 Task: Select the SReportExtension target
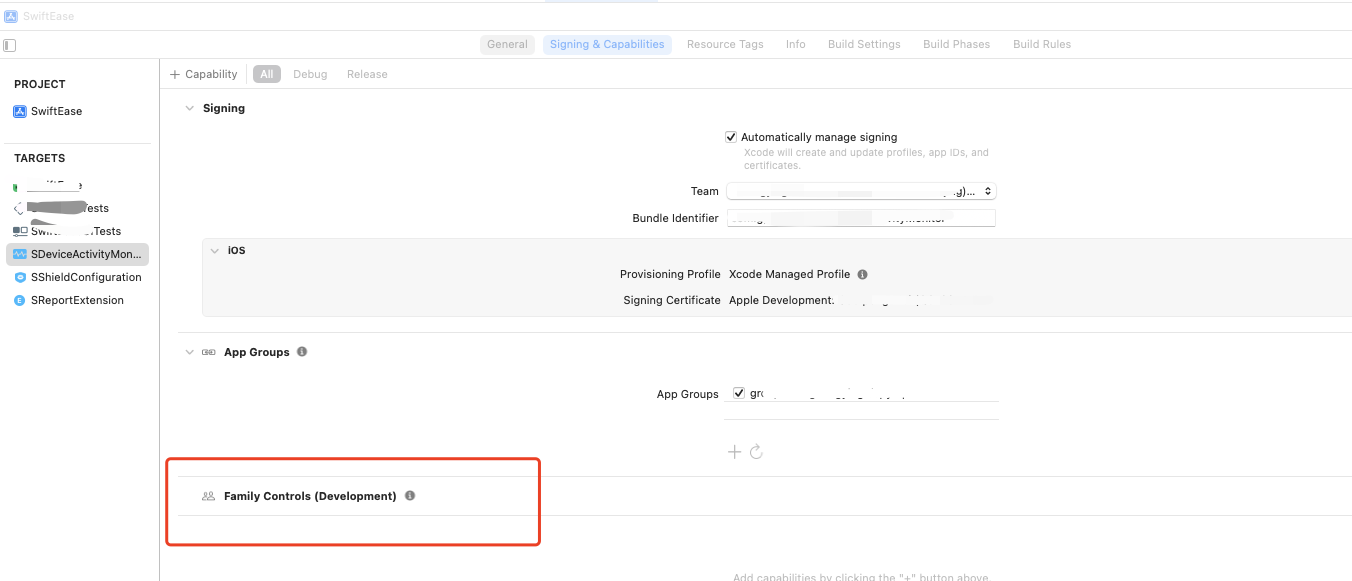(x=77, y=300)
